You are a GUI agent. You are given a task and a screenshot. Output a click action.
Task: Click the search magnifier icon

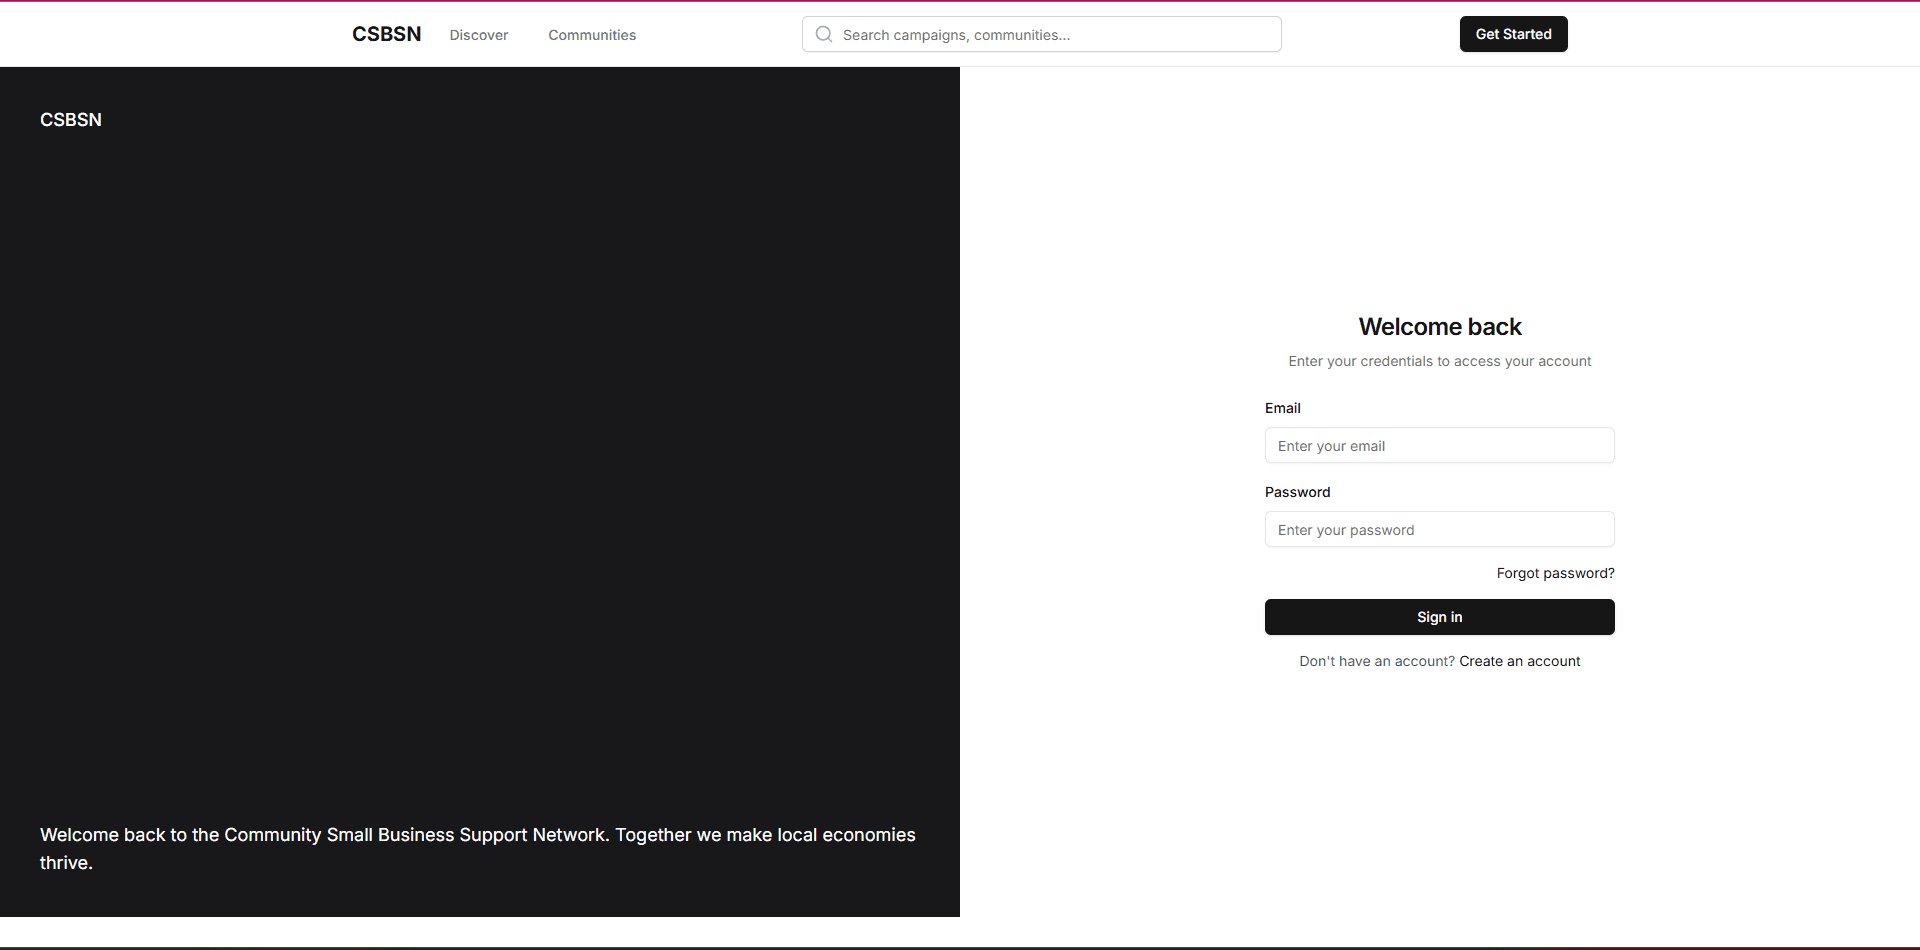click(x=824, y=34)
